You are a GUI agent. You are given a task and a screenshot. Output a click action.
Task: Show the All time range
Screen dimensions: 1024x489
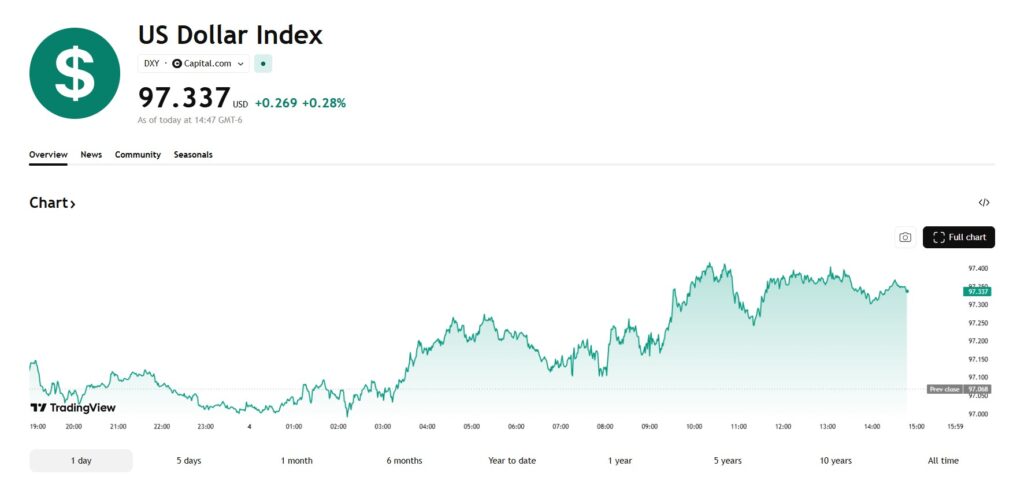click(943, 461)
